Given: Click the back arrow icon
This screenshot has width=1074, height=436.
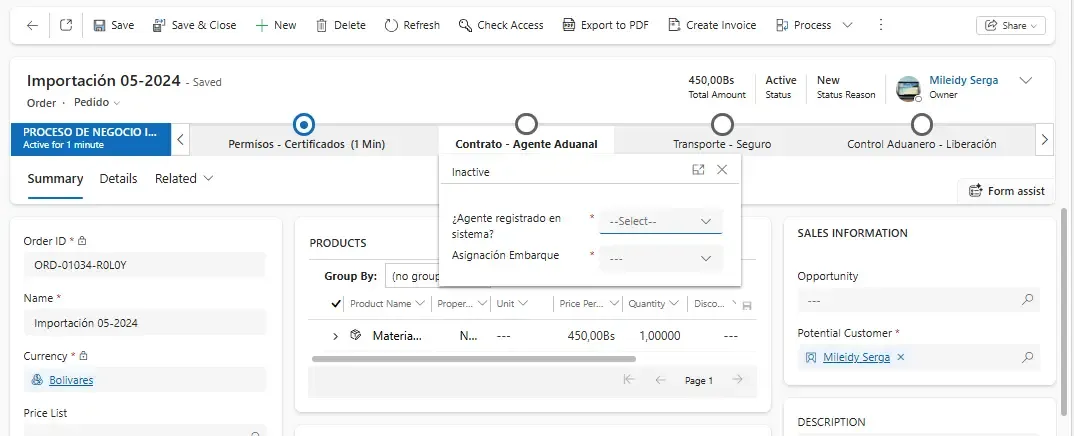Looking at the screenshot, I should (32, 25).
